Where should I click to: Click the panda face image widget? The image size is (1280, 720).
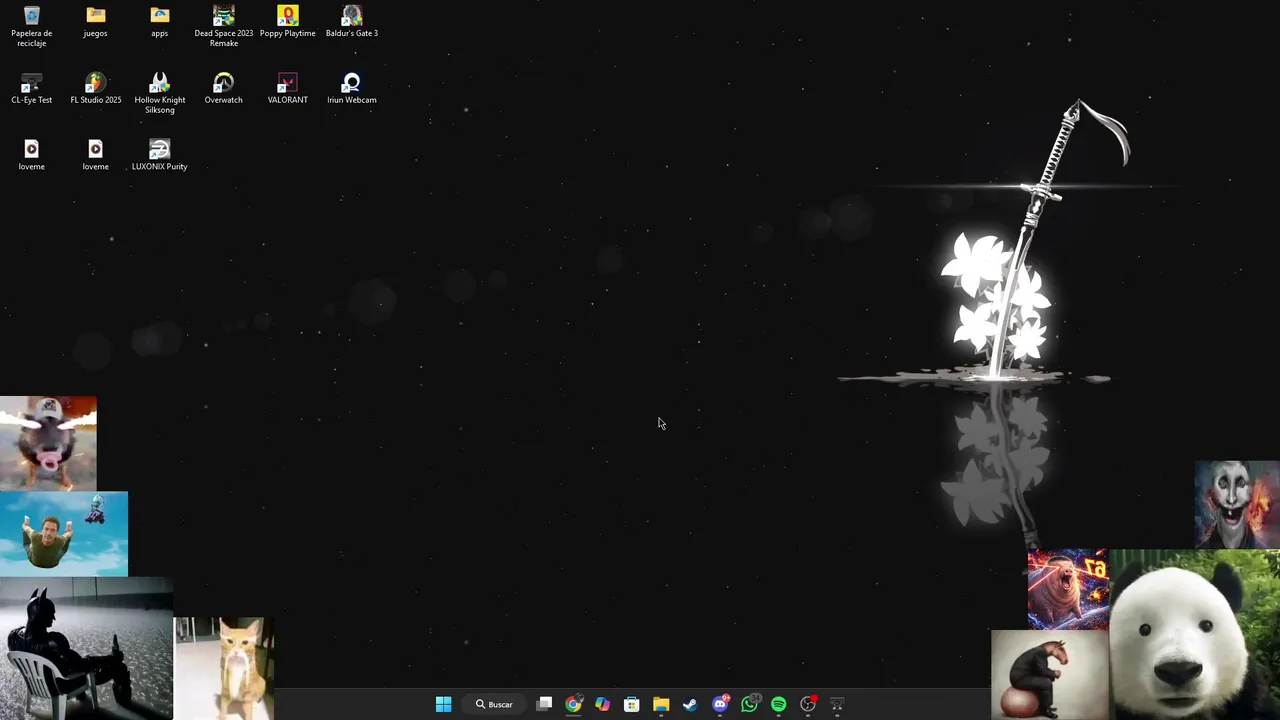click(1194, 635)
